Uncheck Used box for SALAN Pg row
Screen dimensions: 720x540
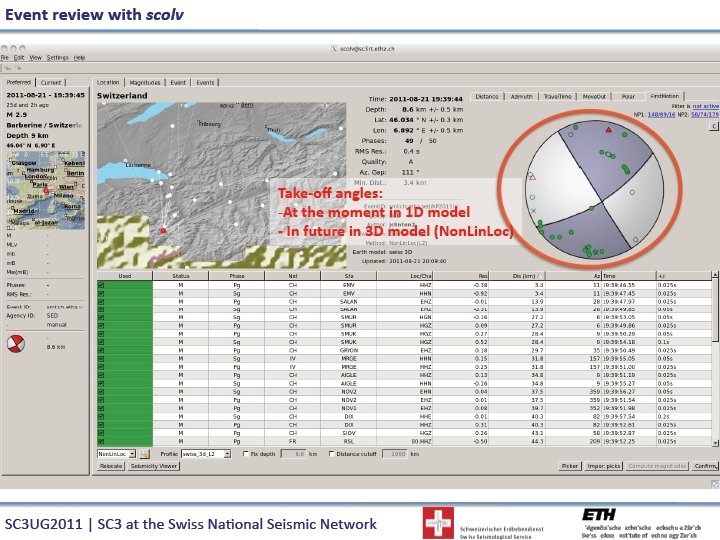[x=101, y=302]
